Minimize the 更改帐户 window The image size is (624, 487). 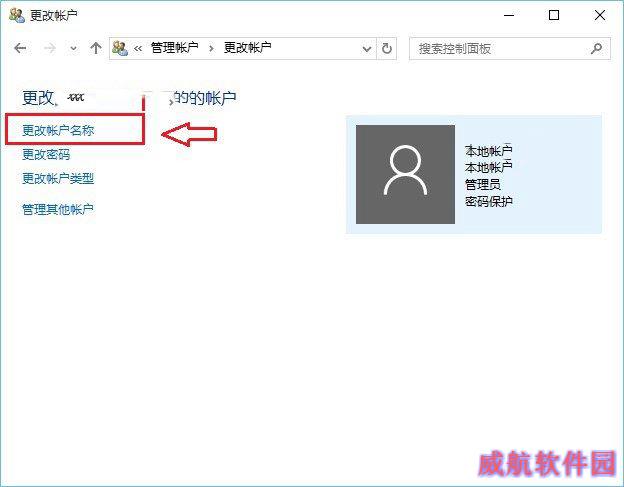coord(509,16)
